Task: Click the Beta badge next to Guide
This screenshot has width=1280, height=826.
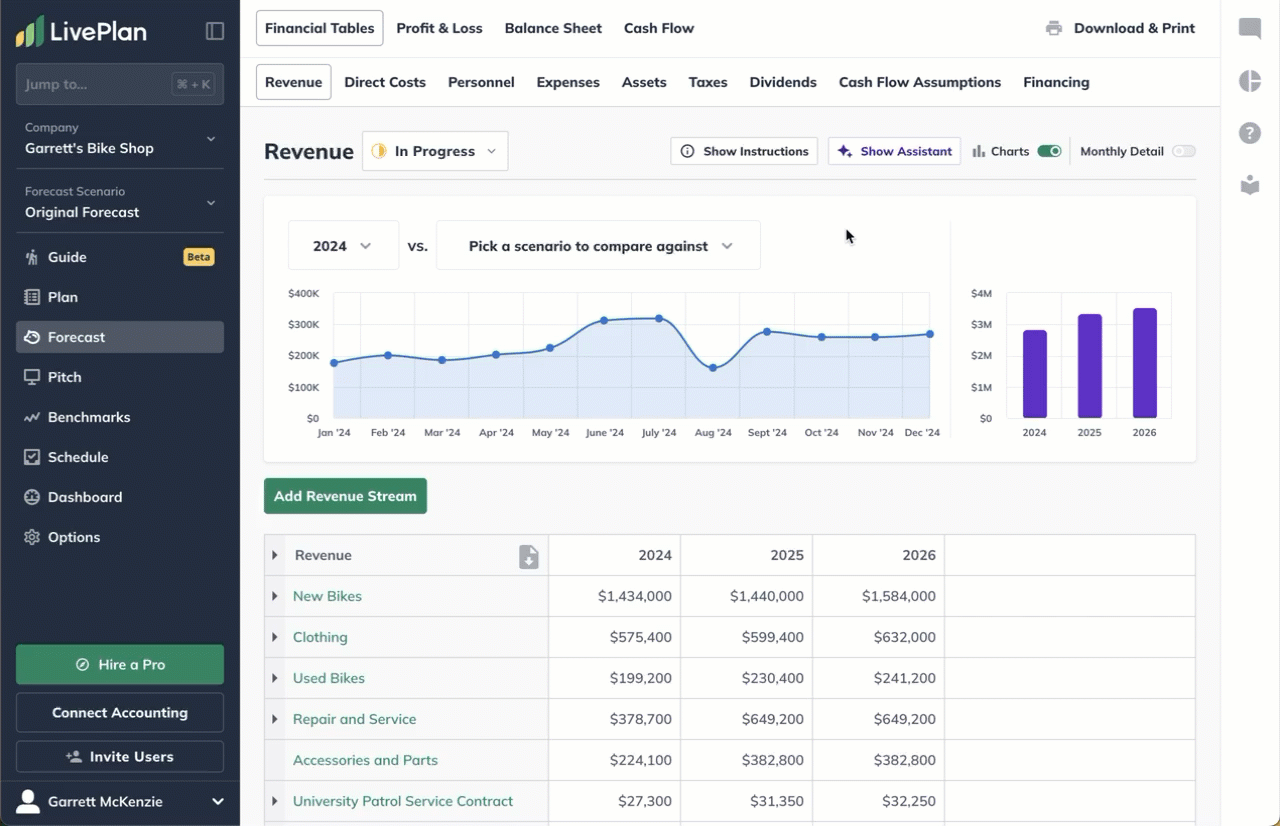Action: (199, 257)
